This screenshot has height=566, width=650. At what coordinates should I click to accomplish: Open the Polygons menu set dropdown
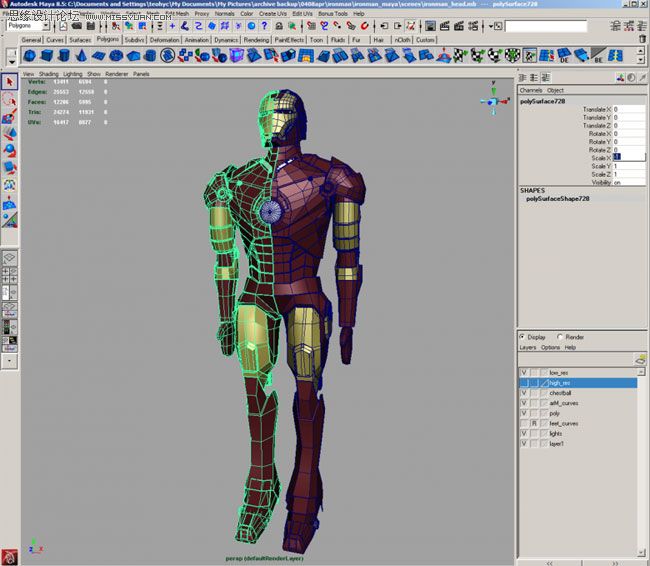pos(28,25)
